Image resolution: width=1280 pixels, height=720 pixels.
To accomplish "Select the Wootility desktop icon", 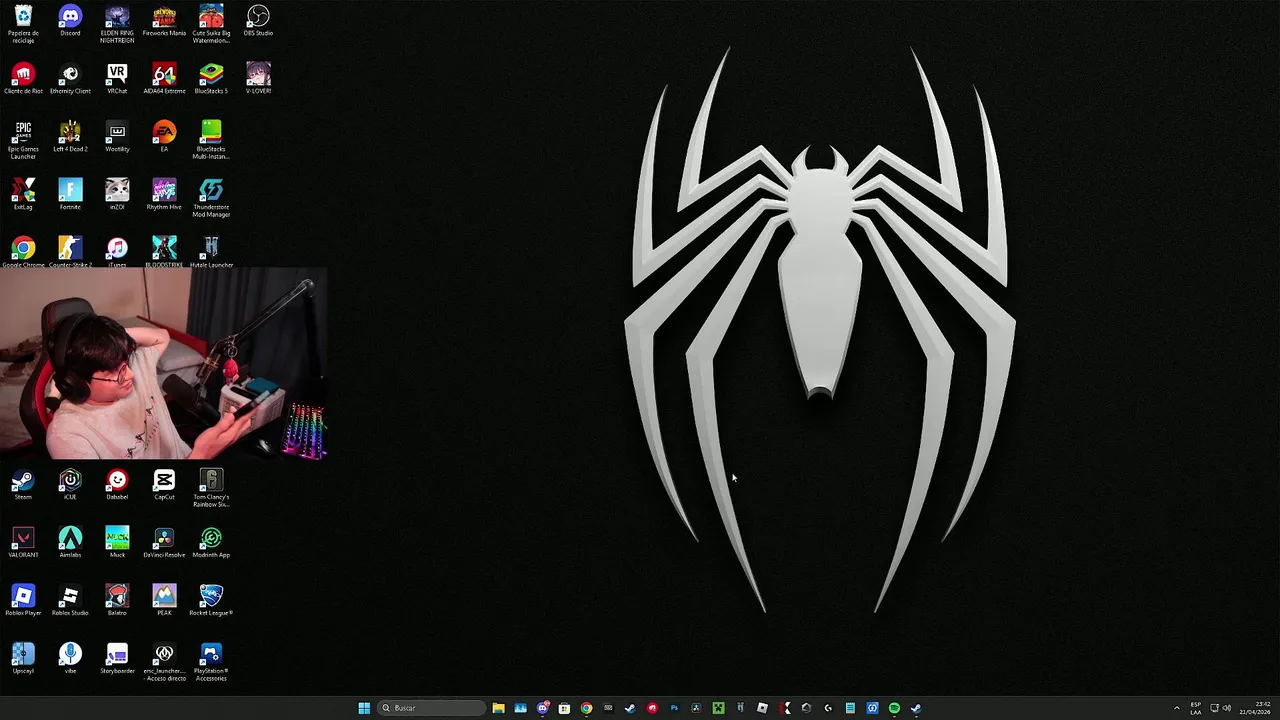I will coord(117,136).
